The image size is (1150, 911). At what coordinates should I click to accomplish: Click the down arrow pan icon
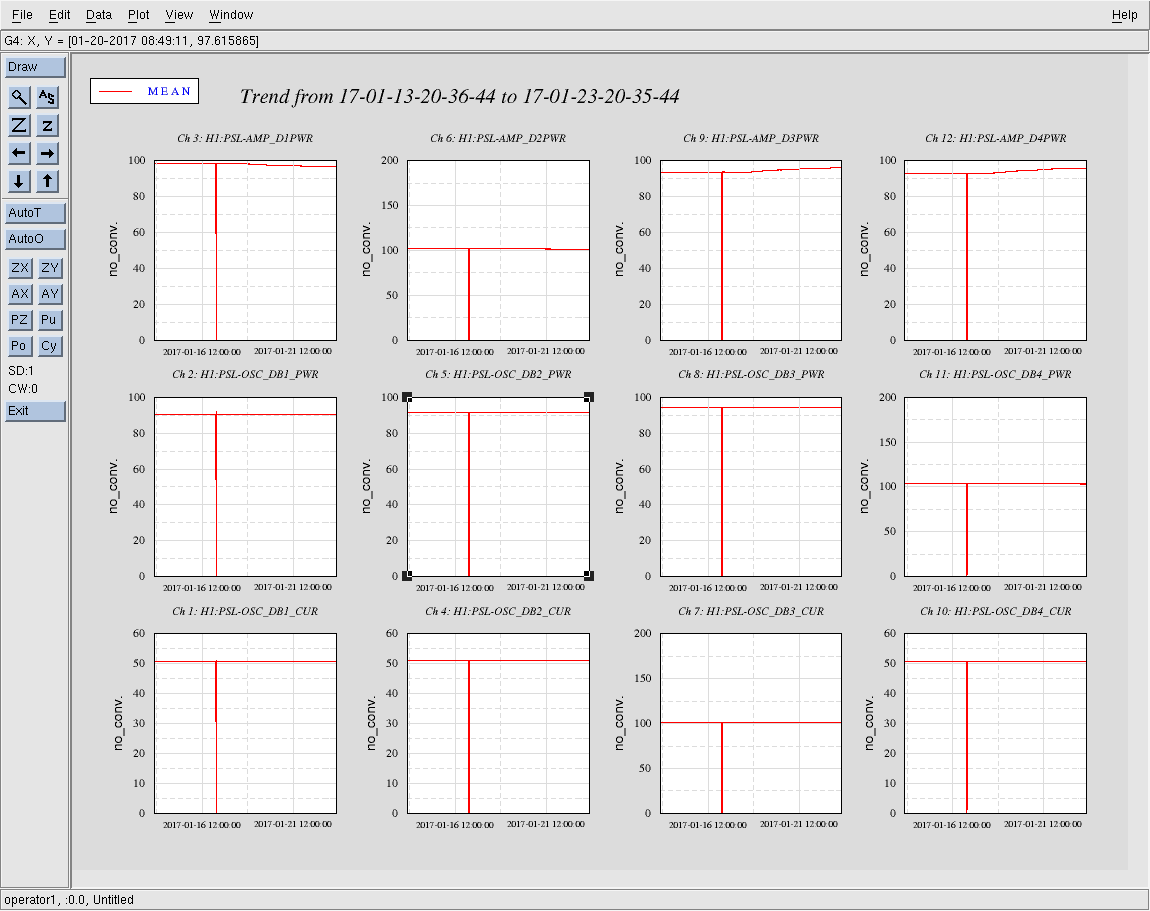pyautogui.click(x=19, y=181)
